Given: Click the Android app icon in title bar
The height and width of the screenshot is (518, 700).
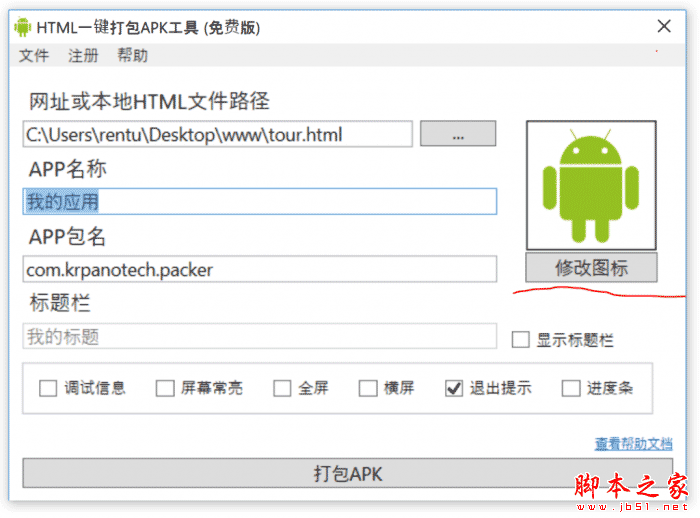Looking at the screenshot, I should [22, 27].
